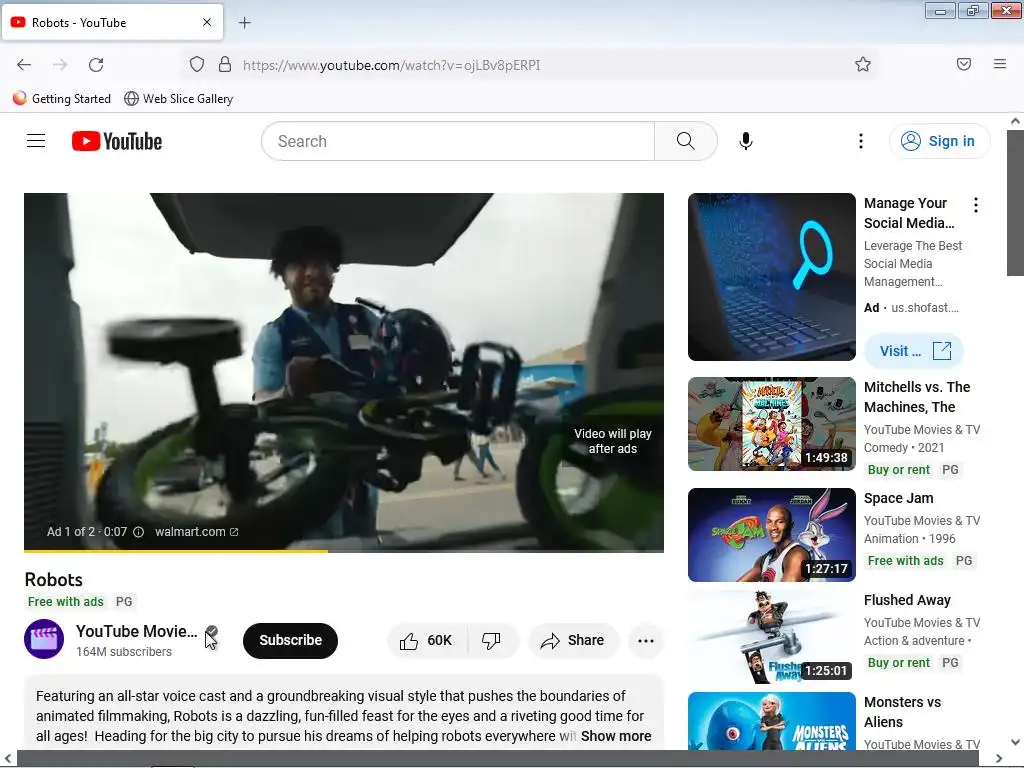The width and height of the screenshot is (1024, 768).
Task: Open YouTube settings three-dot menu
Action: coord(861,141)
